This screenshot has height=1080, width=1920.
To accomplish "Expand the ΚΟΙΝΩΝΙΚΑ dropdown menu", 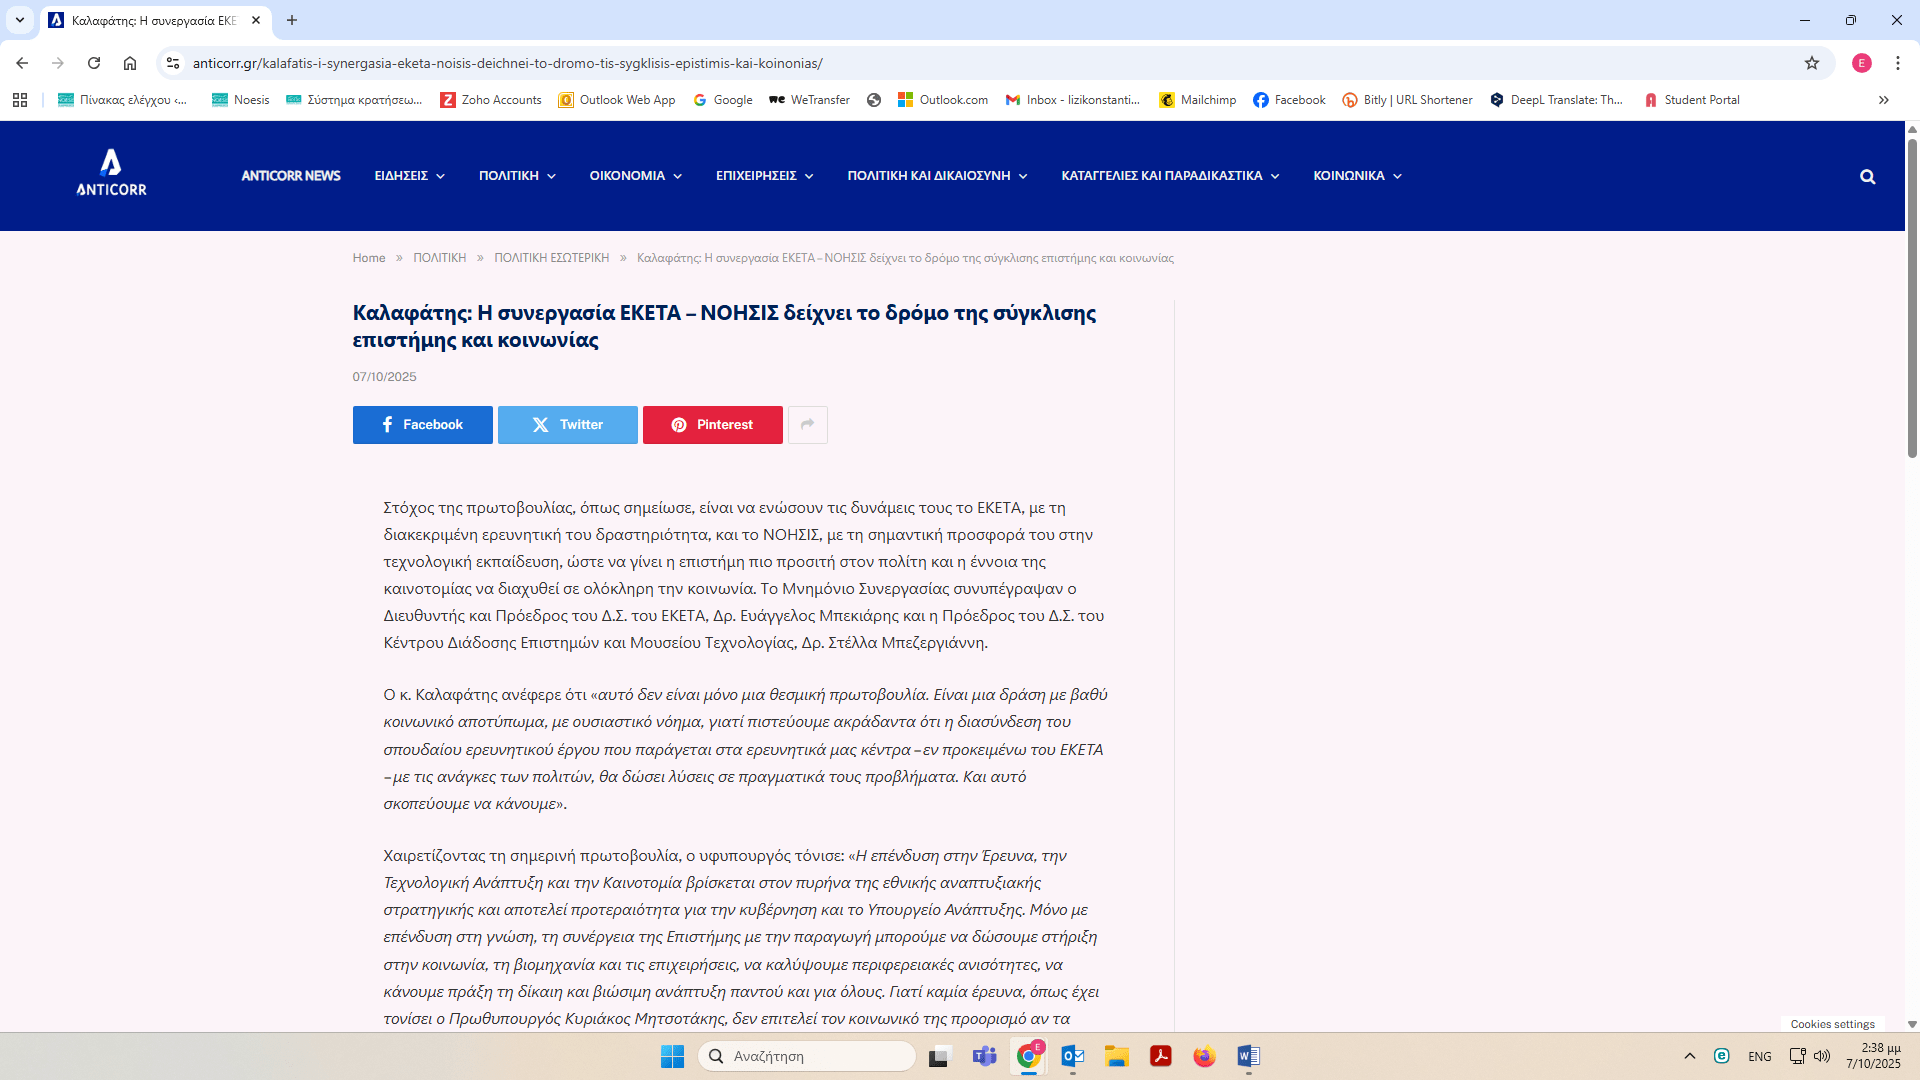I will coord(1356,176).
